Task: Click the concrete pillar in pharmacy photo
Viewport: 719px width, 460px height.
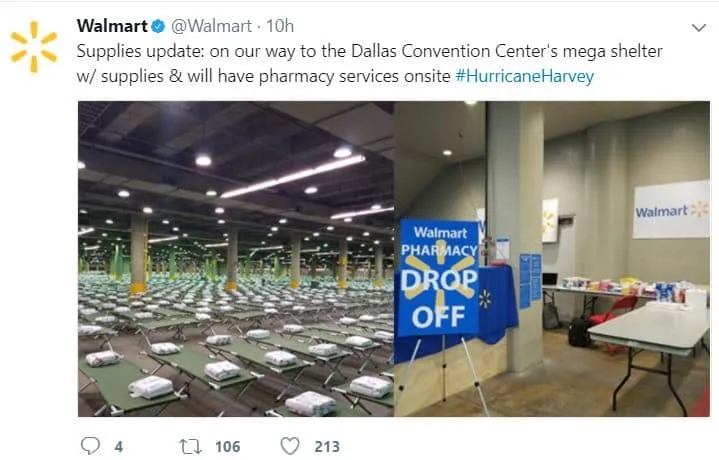Action: point(515,236)
